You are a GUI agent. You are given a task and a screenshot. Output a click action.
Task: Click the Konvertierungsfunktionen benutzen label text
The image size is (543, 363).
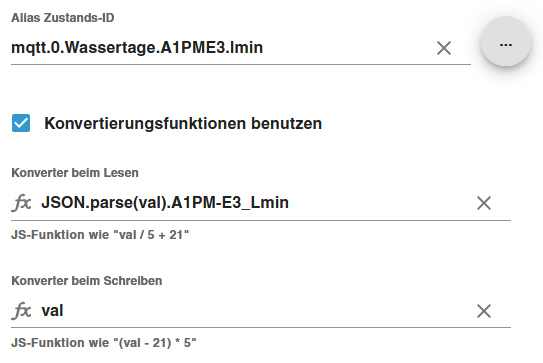pos(183,123)
